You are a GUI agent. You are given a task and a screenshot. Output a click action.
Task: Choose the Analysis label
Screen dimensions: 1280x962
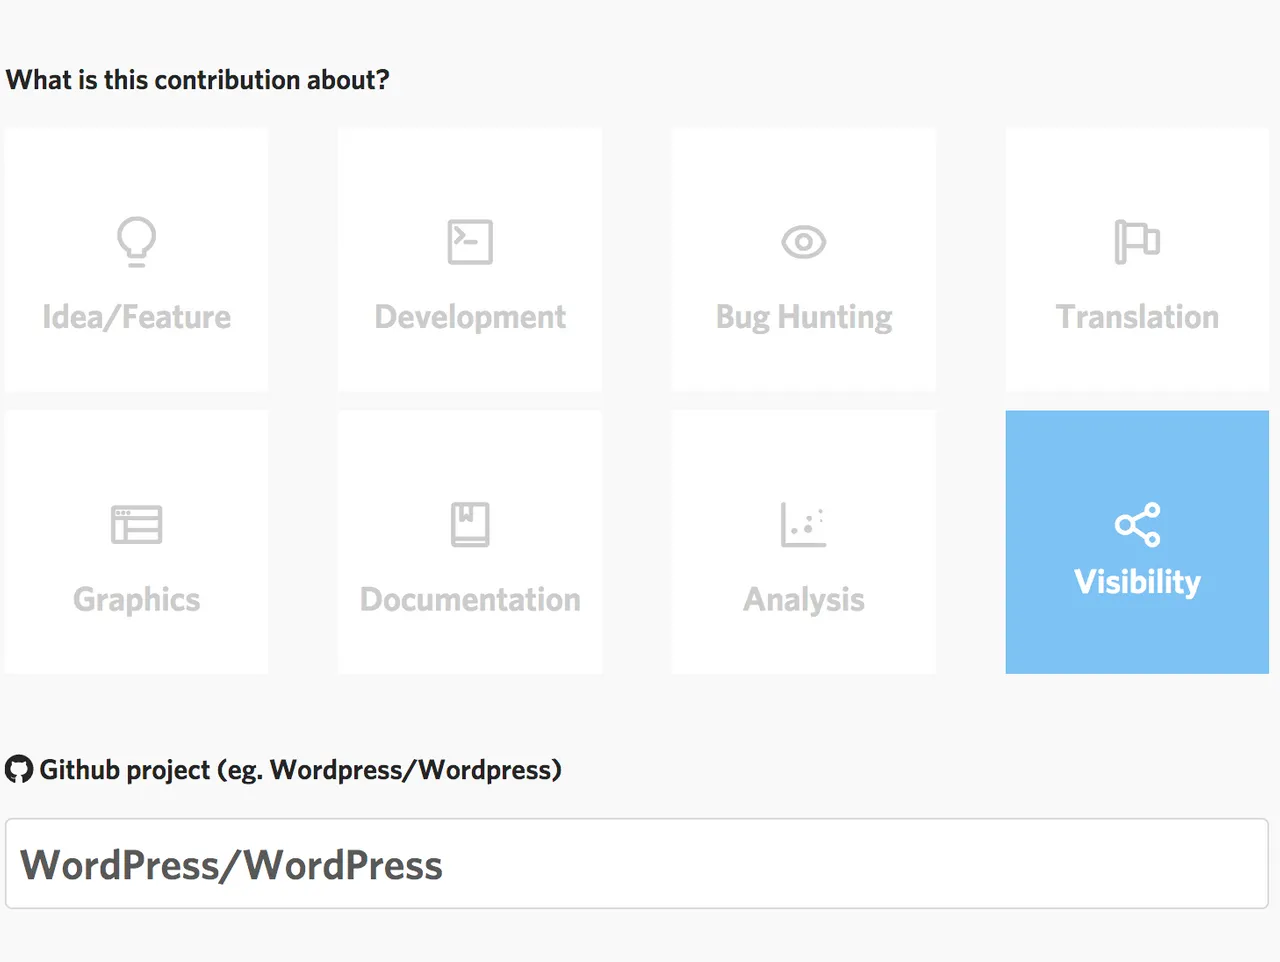(803, 600)
